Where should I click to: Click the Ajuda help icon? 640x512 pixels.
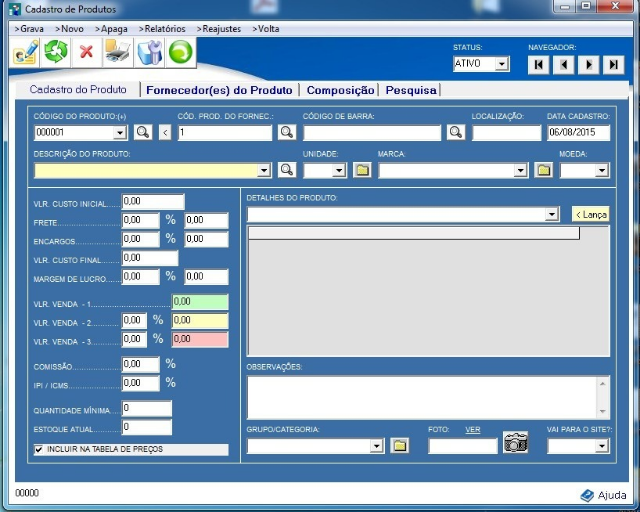click(587, 495)
